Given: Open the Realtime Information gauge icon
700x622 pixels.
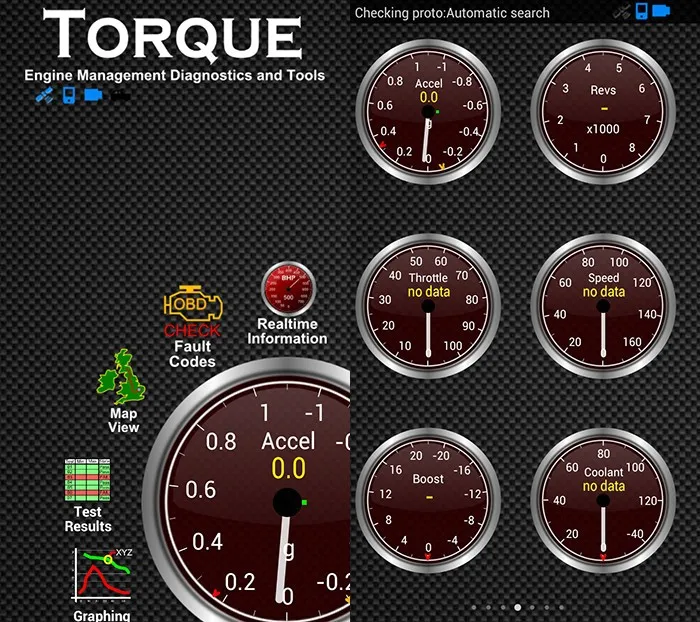Looking at the screenshot, I should pos(288,289).
